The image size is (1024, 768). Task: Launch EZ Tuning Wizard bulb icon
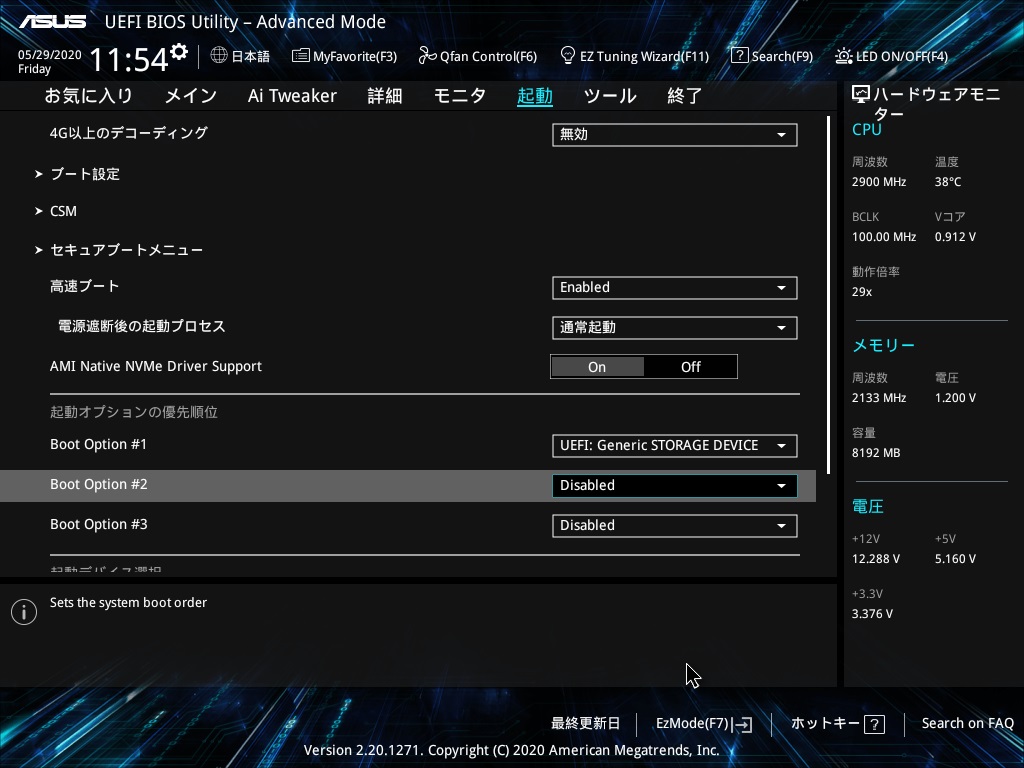point(568,56)
